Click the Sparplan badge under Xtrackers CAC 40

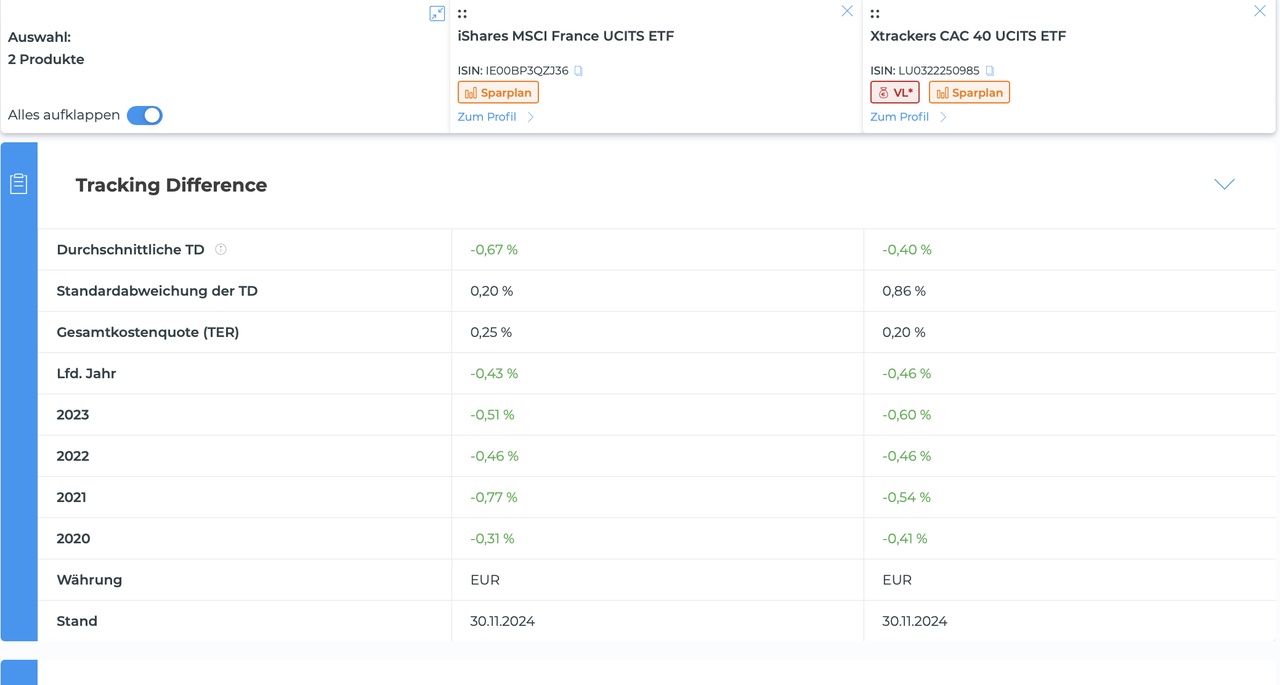pyautogui.click(x=969, y=93)
